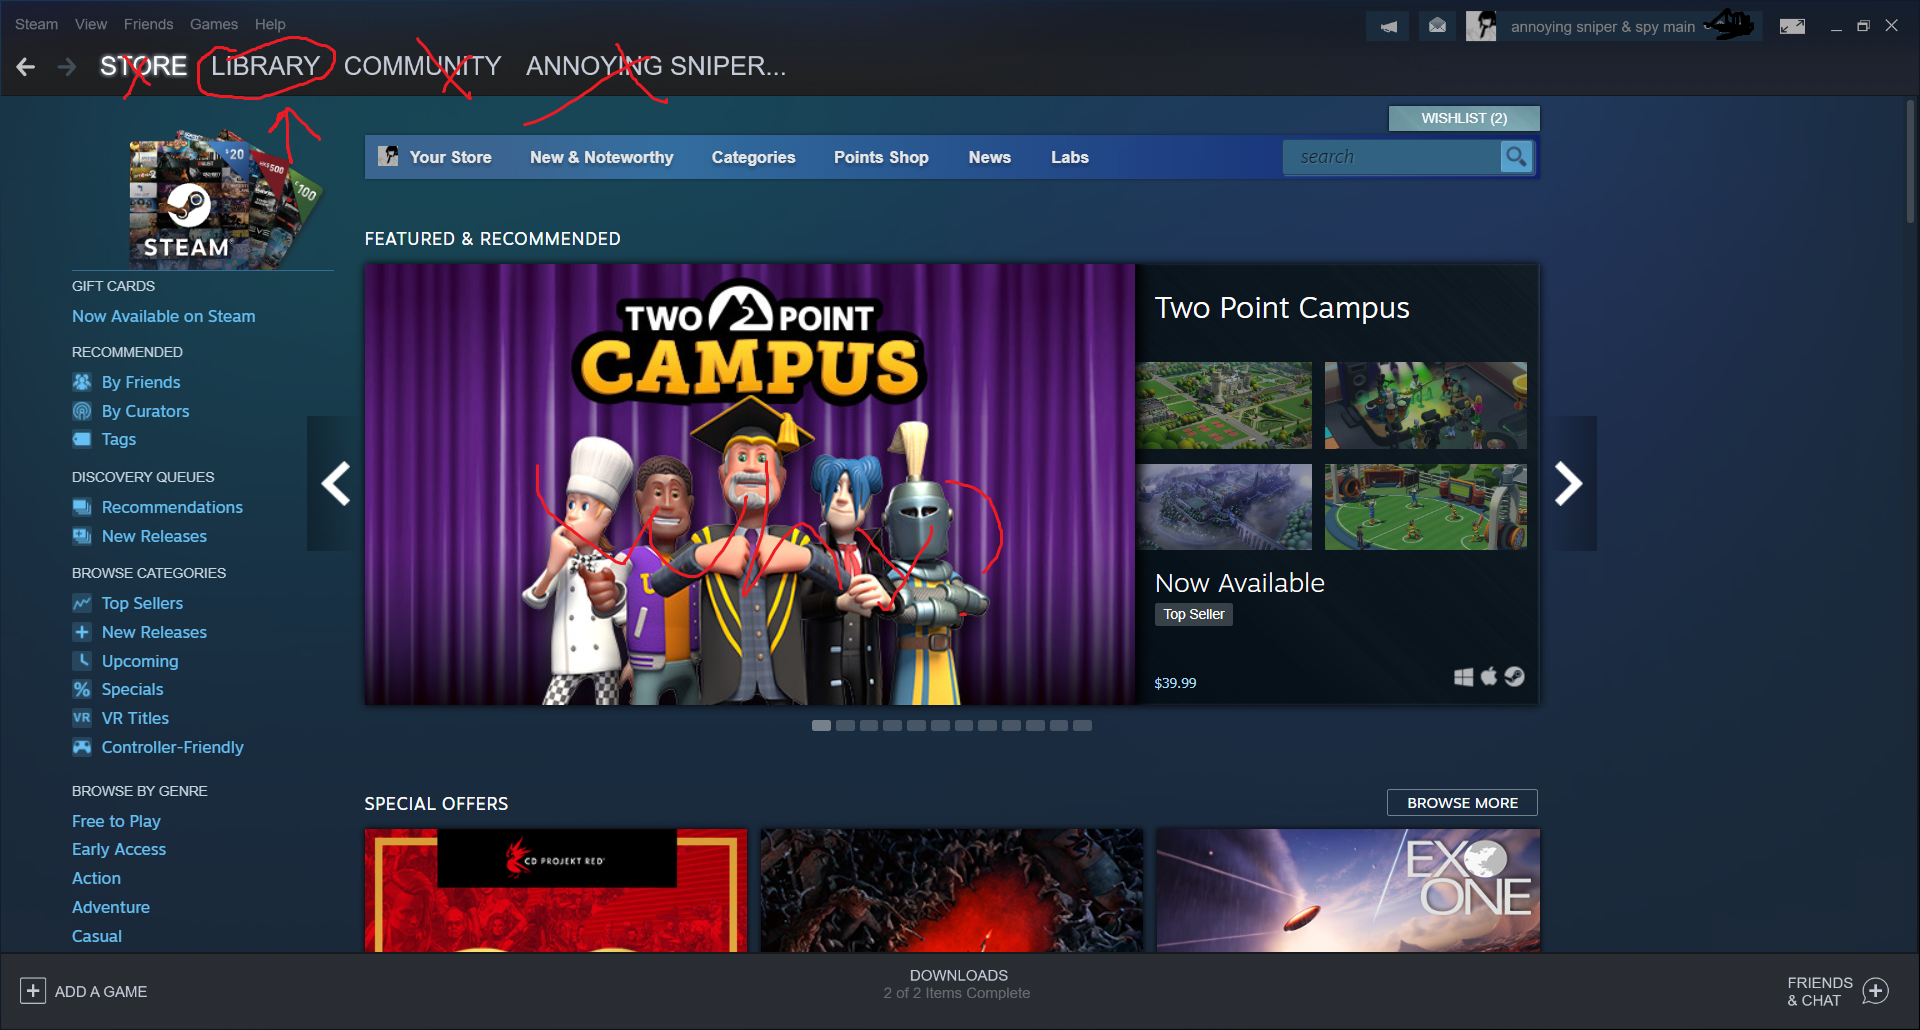The image size is (1920, 1030).
Task: Select the first carousel page dot
Action: tap(821, 726)
